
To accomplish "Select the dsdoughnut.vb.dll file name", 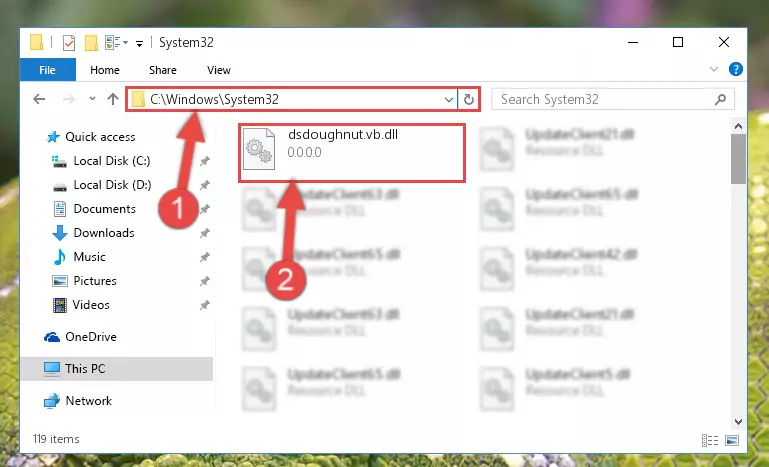I will coord(343,134).
